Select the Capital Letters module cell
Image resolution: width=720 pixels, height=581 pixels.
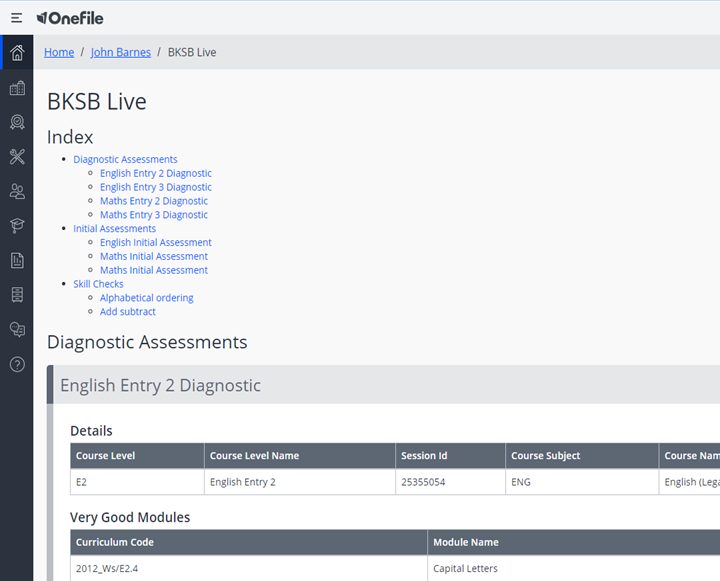click(x=574, y=568)
